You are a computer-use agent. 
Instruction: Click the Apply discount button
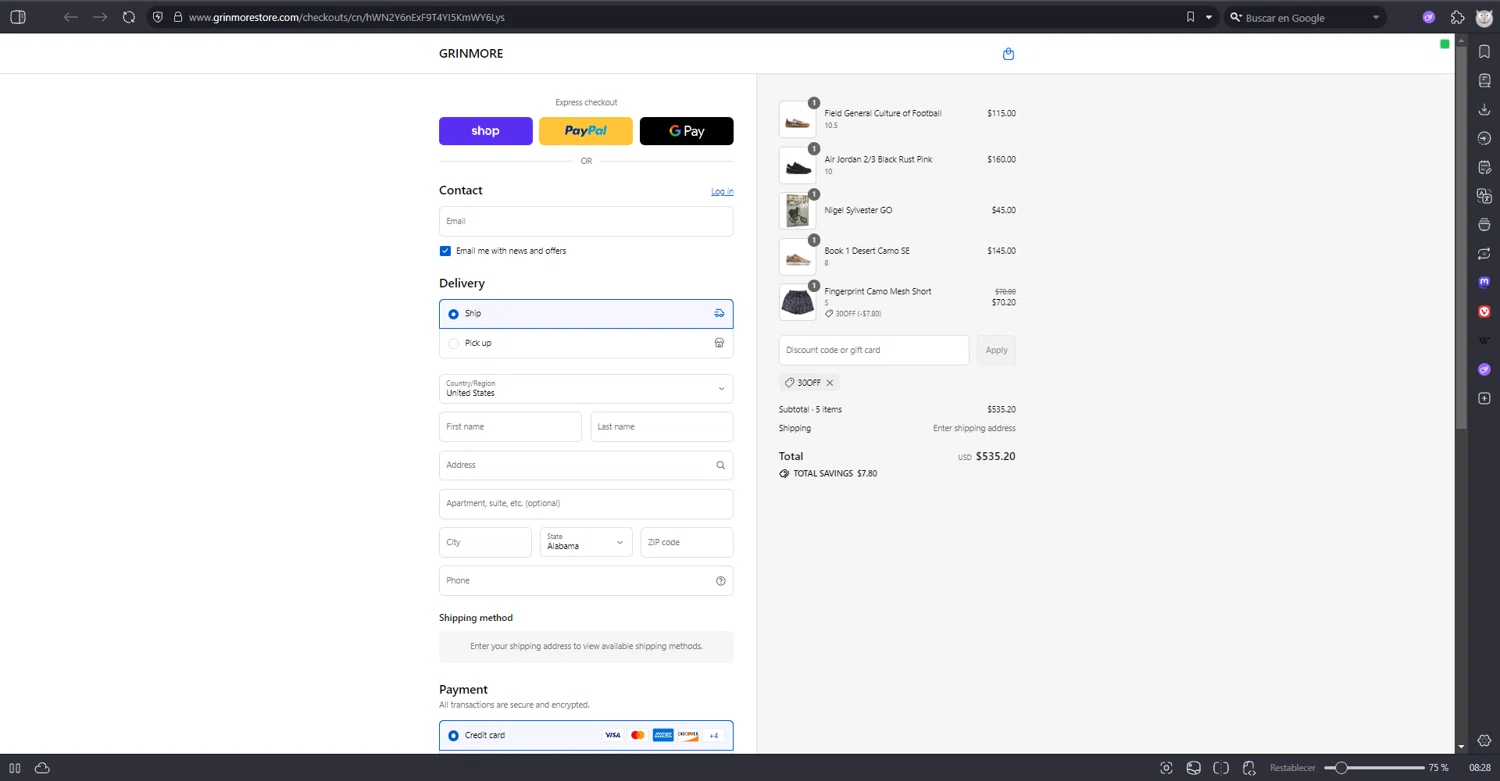point(997,351)
